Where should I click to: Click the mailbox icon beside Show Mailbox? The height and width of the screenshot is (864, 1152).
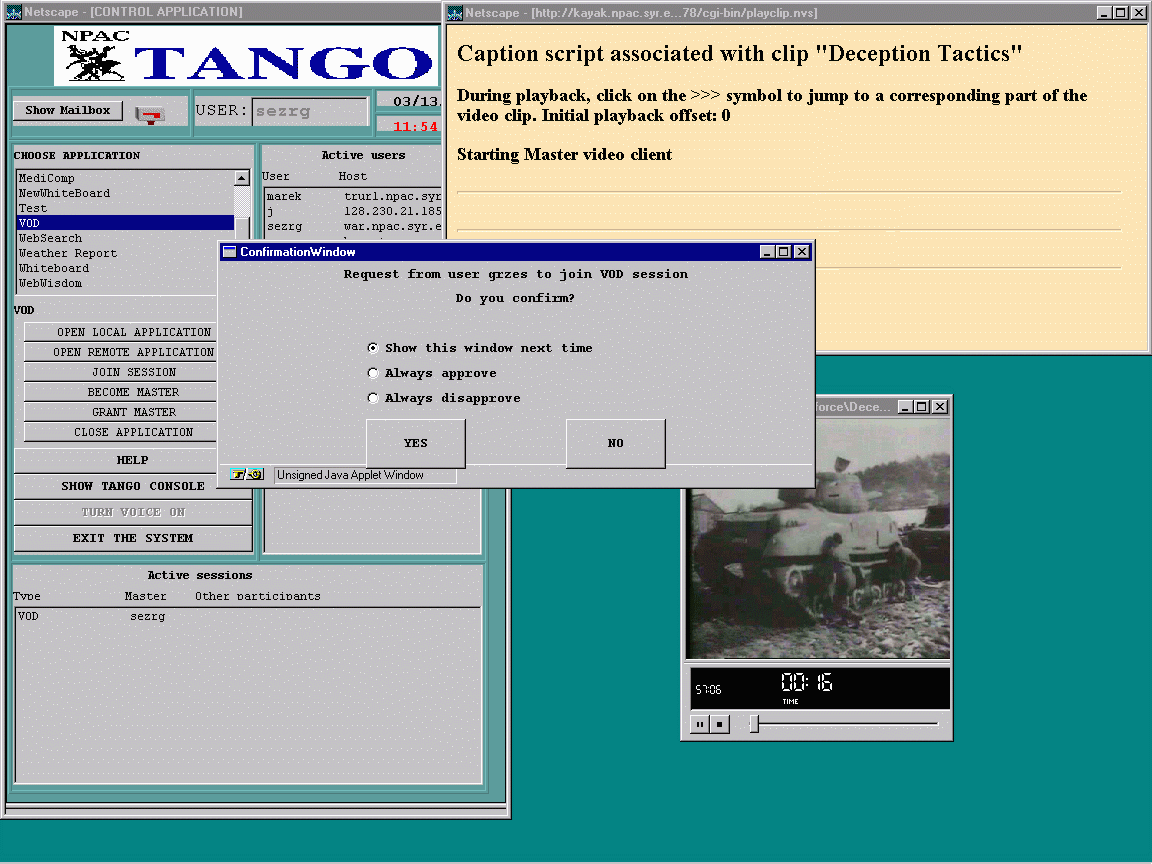click(151, 114)
